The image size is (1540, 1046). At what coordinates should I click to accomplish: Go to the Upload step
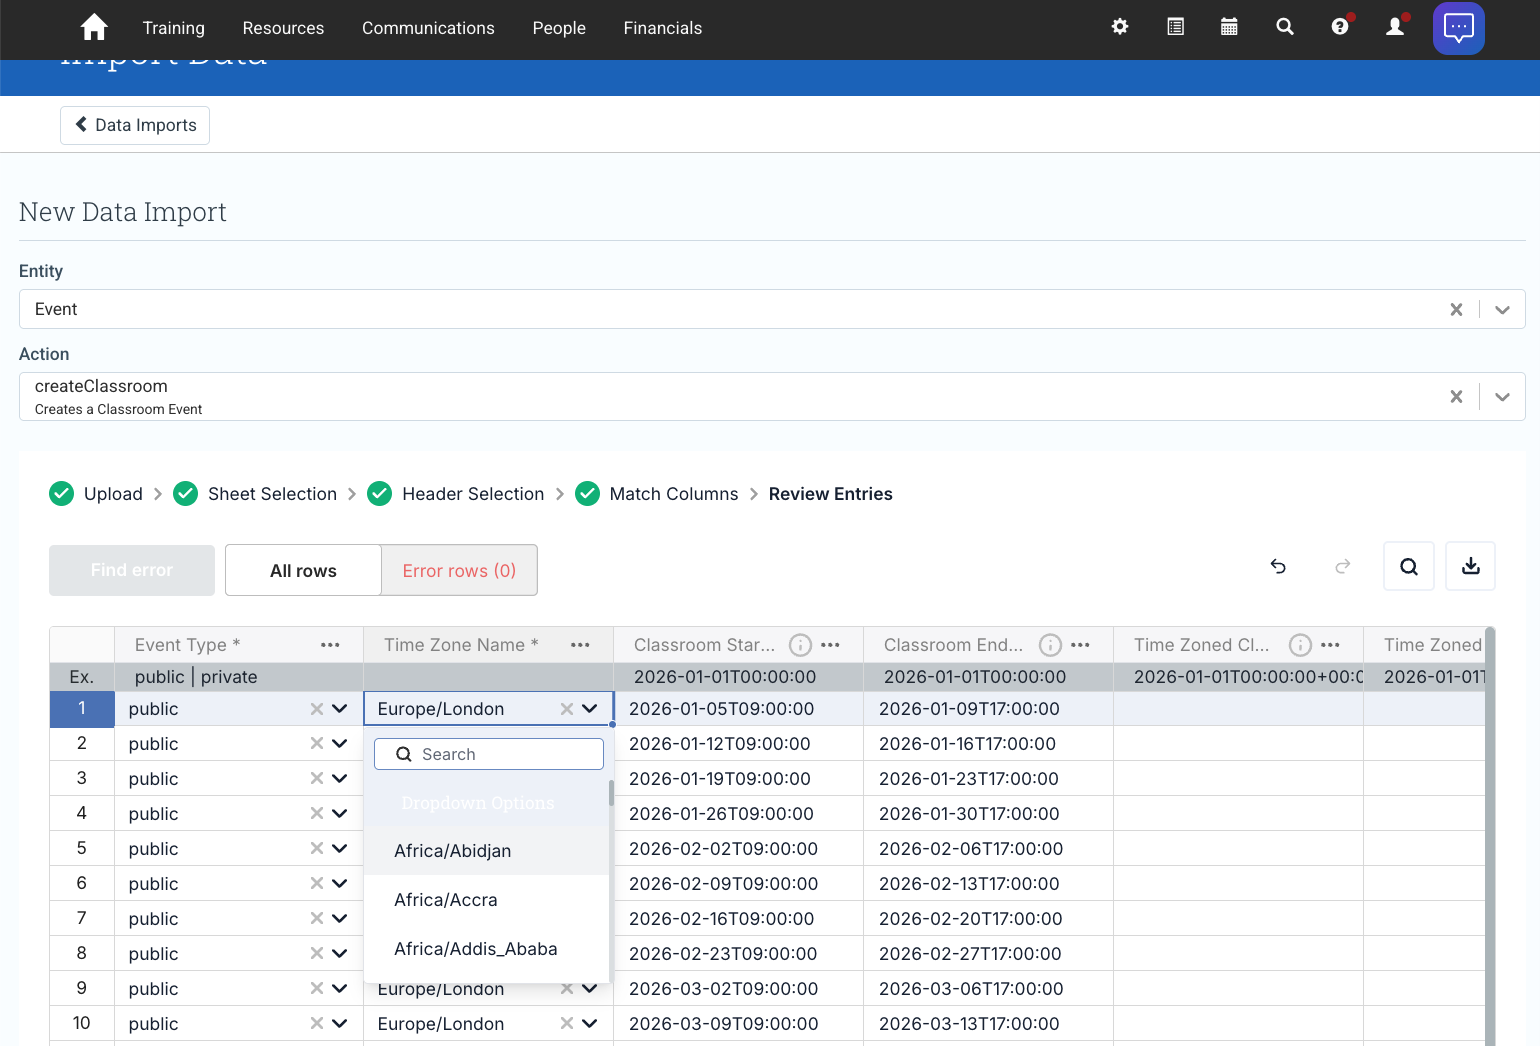[96, 494]
